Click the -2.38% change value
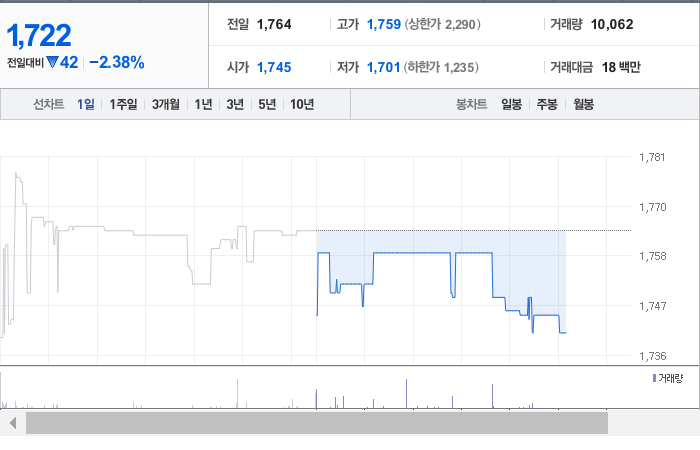The height and width of the screenshot is (450, 700). pyautogui.click(x=117, y=62)
